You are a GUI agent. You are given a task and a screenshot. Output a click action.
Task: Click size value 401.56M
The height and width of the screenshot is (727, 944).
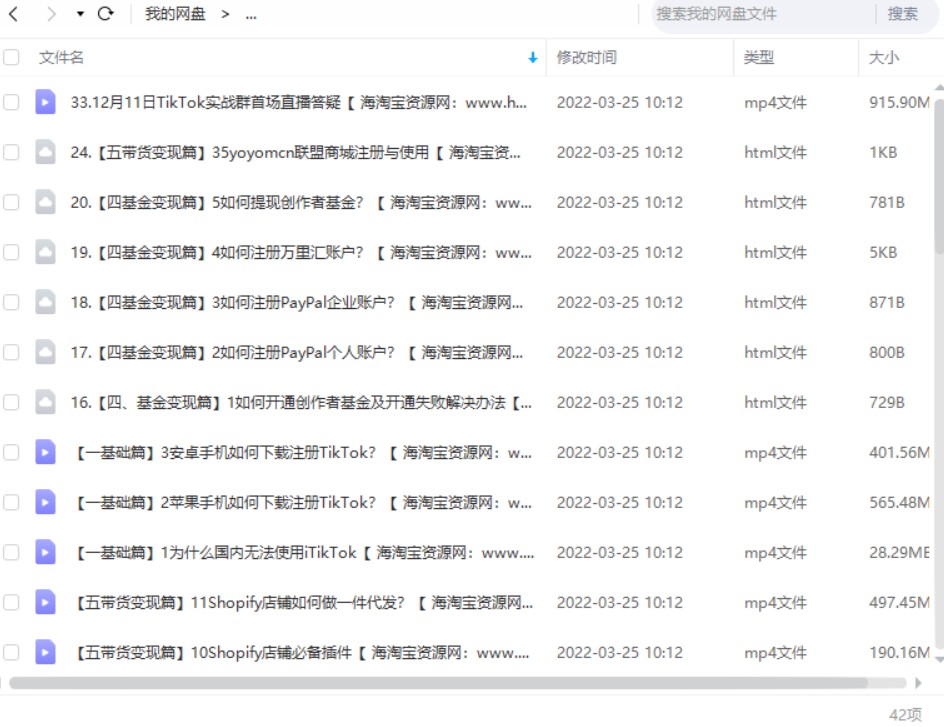pyautogui.click(x=899, y=453)
